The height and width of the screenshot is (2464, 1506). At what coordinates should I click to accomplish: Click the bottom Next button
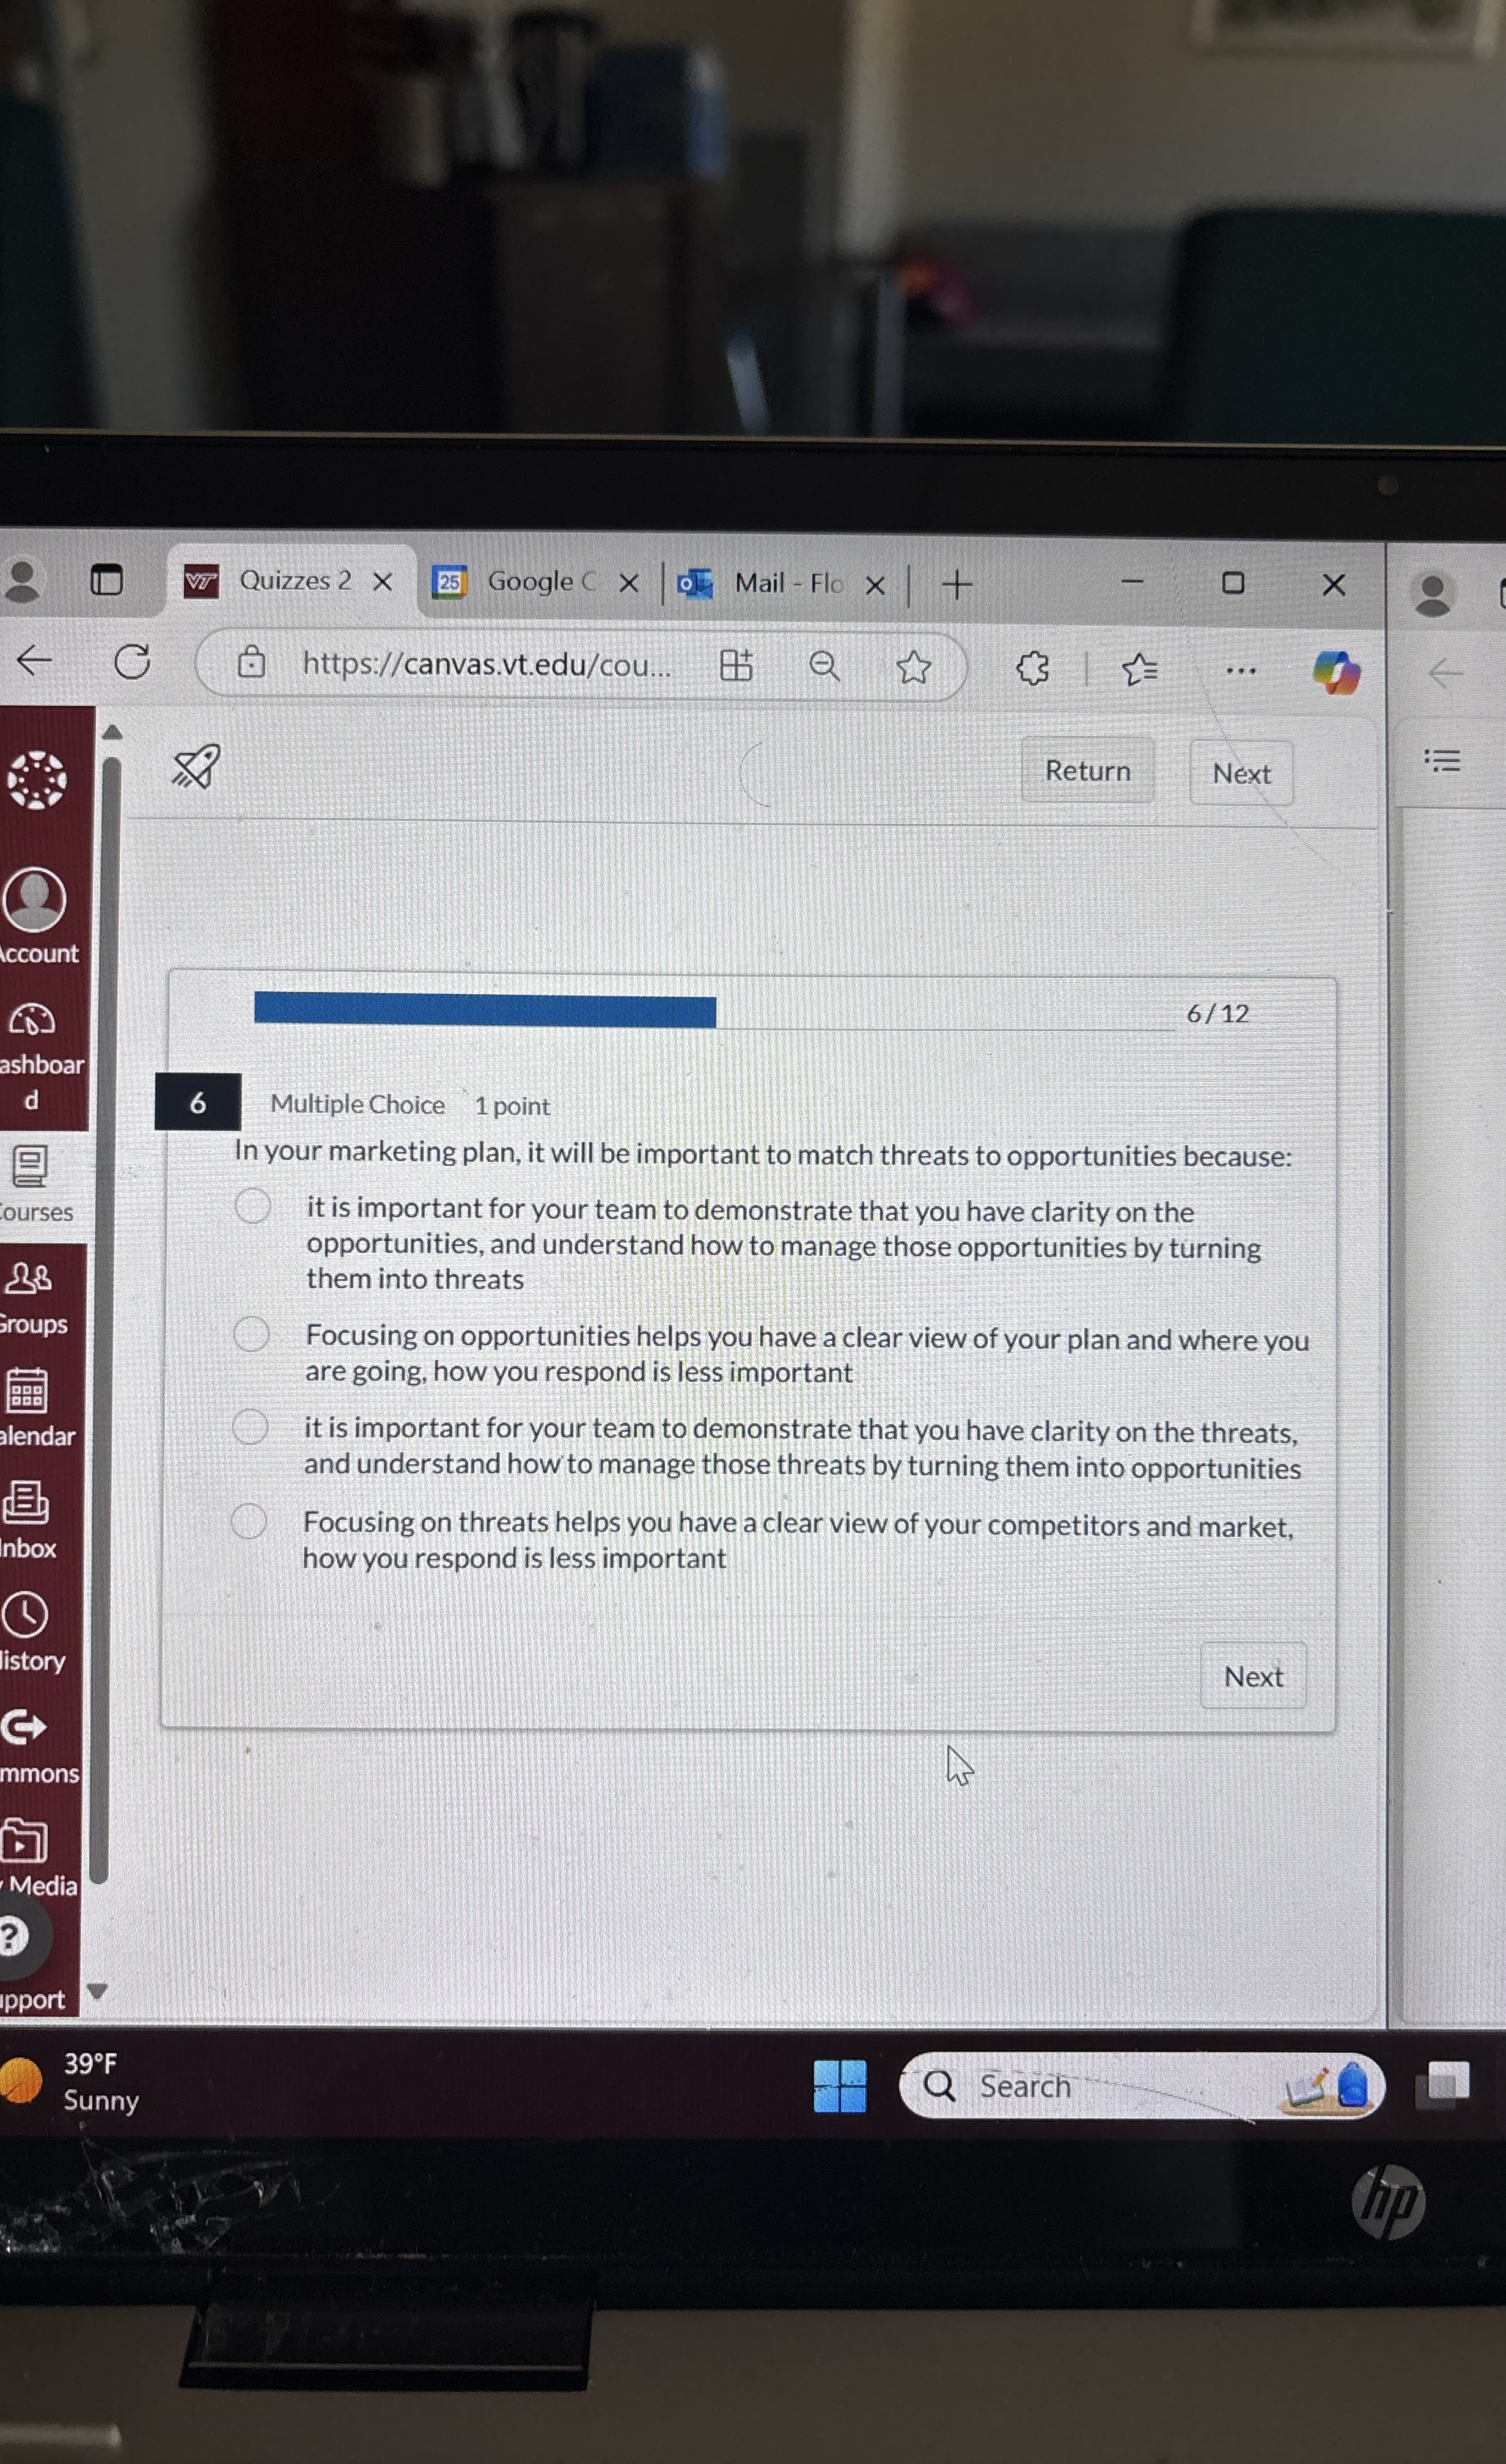click(1252, 1676)
